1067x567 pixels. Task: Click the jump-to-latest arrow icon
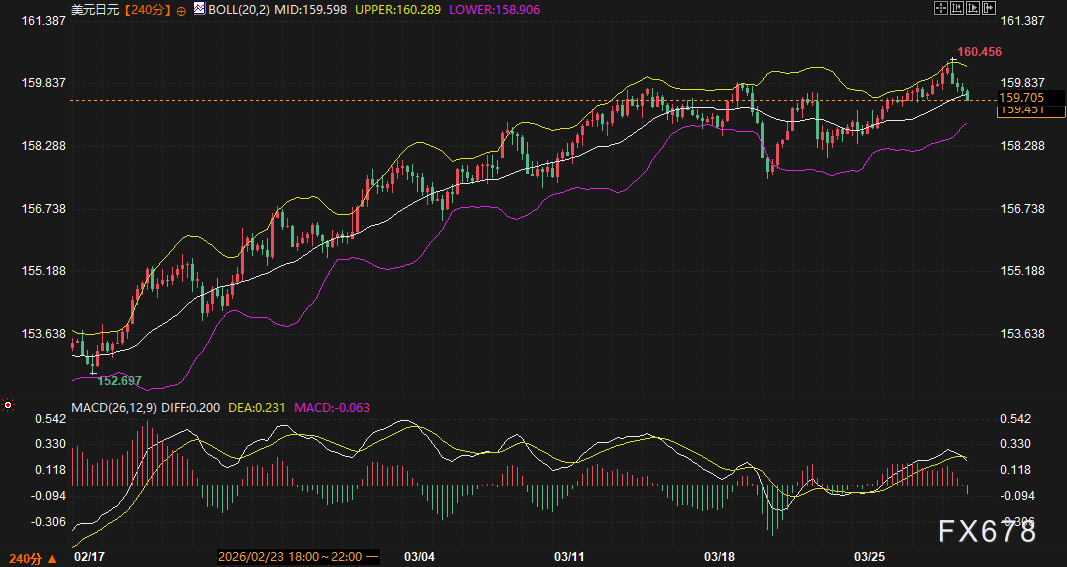click(x=990, y=8)
